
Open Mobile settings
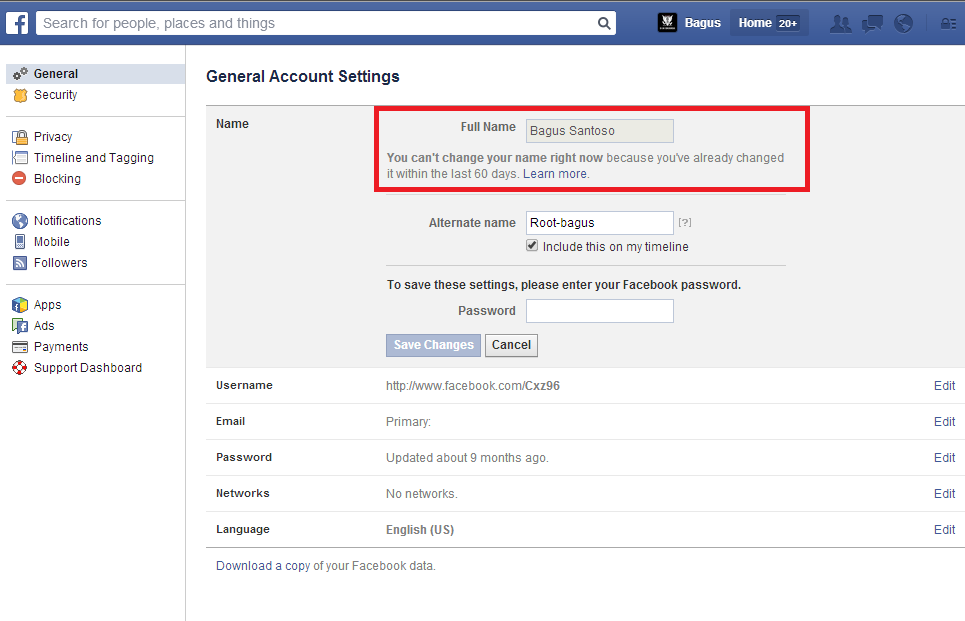pyautogui.click(x=52, y=241)
